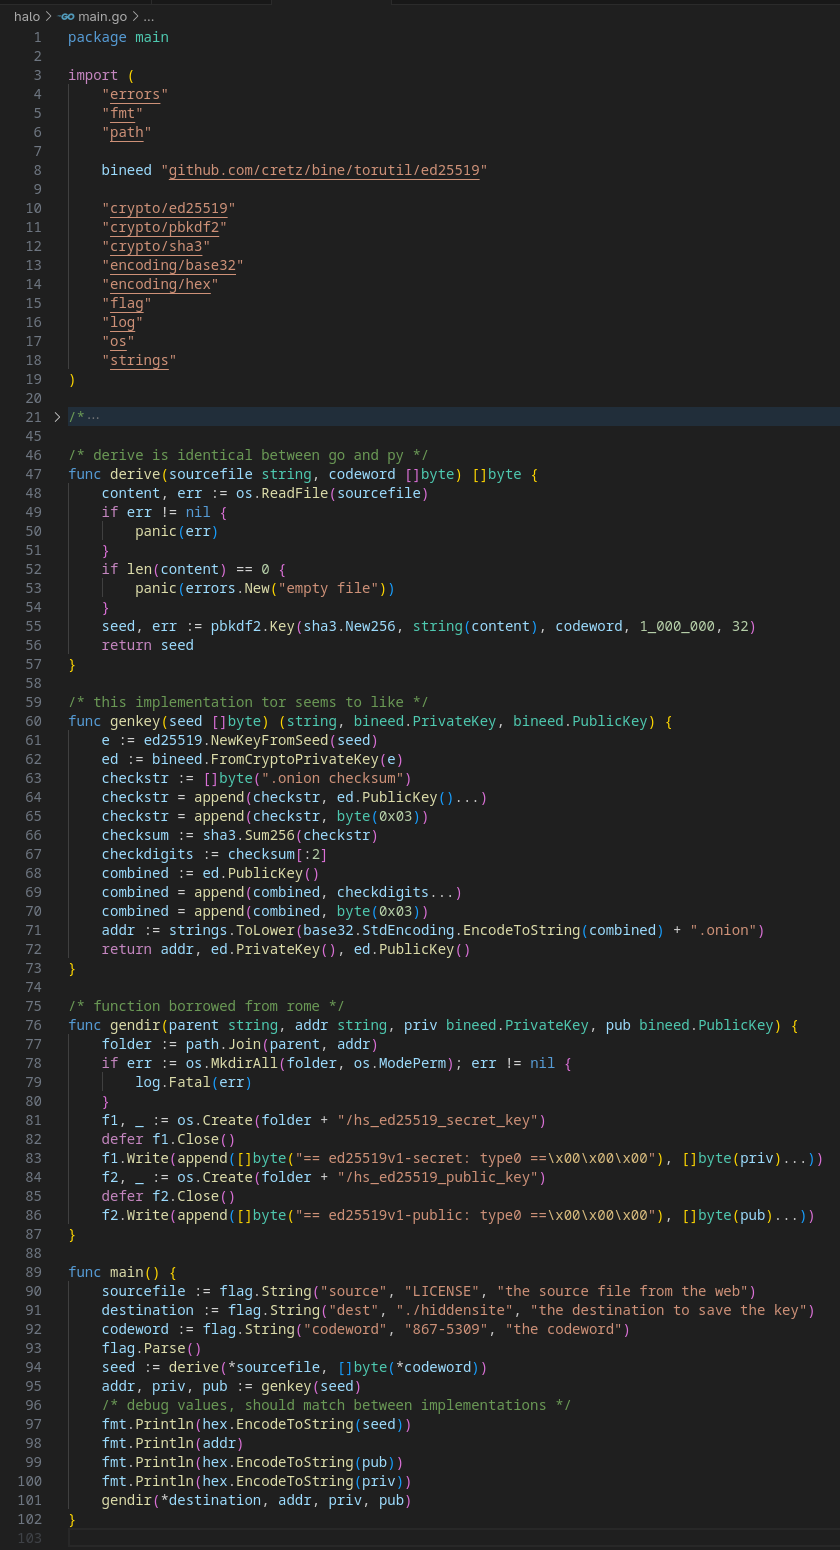Click the comment 'function borrowed from rome'
This screenshot has width=840, height=1550.
pyautogui.click(x=206, y=1006)
